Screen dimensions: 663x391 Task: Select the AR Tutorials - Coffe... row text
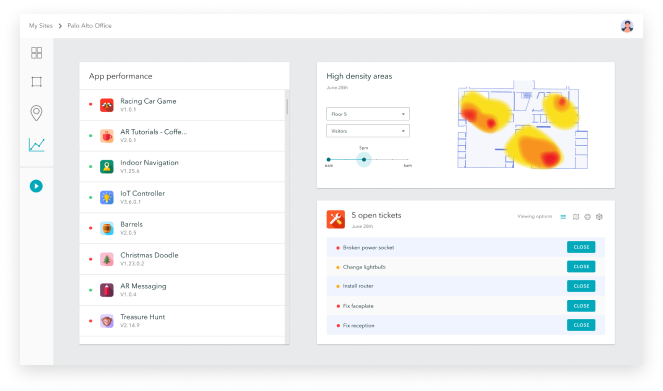tap(153, 132)
